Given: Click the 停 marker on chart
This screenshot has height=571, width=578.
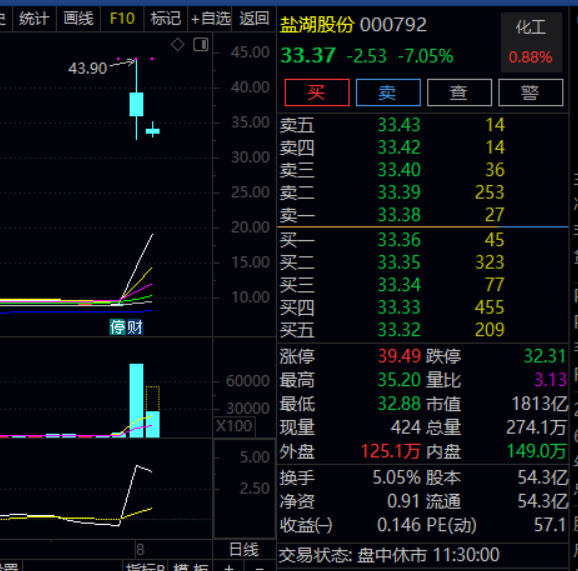Looking at the screenshot, I should click(118, 327).
